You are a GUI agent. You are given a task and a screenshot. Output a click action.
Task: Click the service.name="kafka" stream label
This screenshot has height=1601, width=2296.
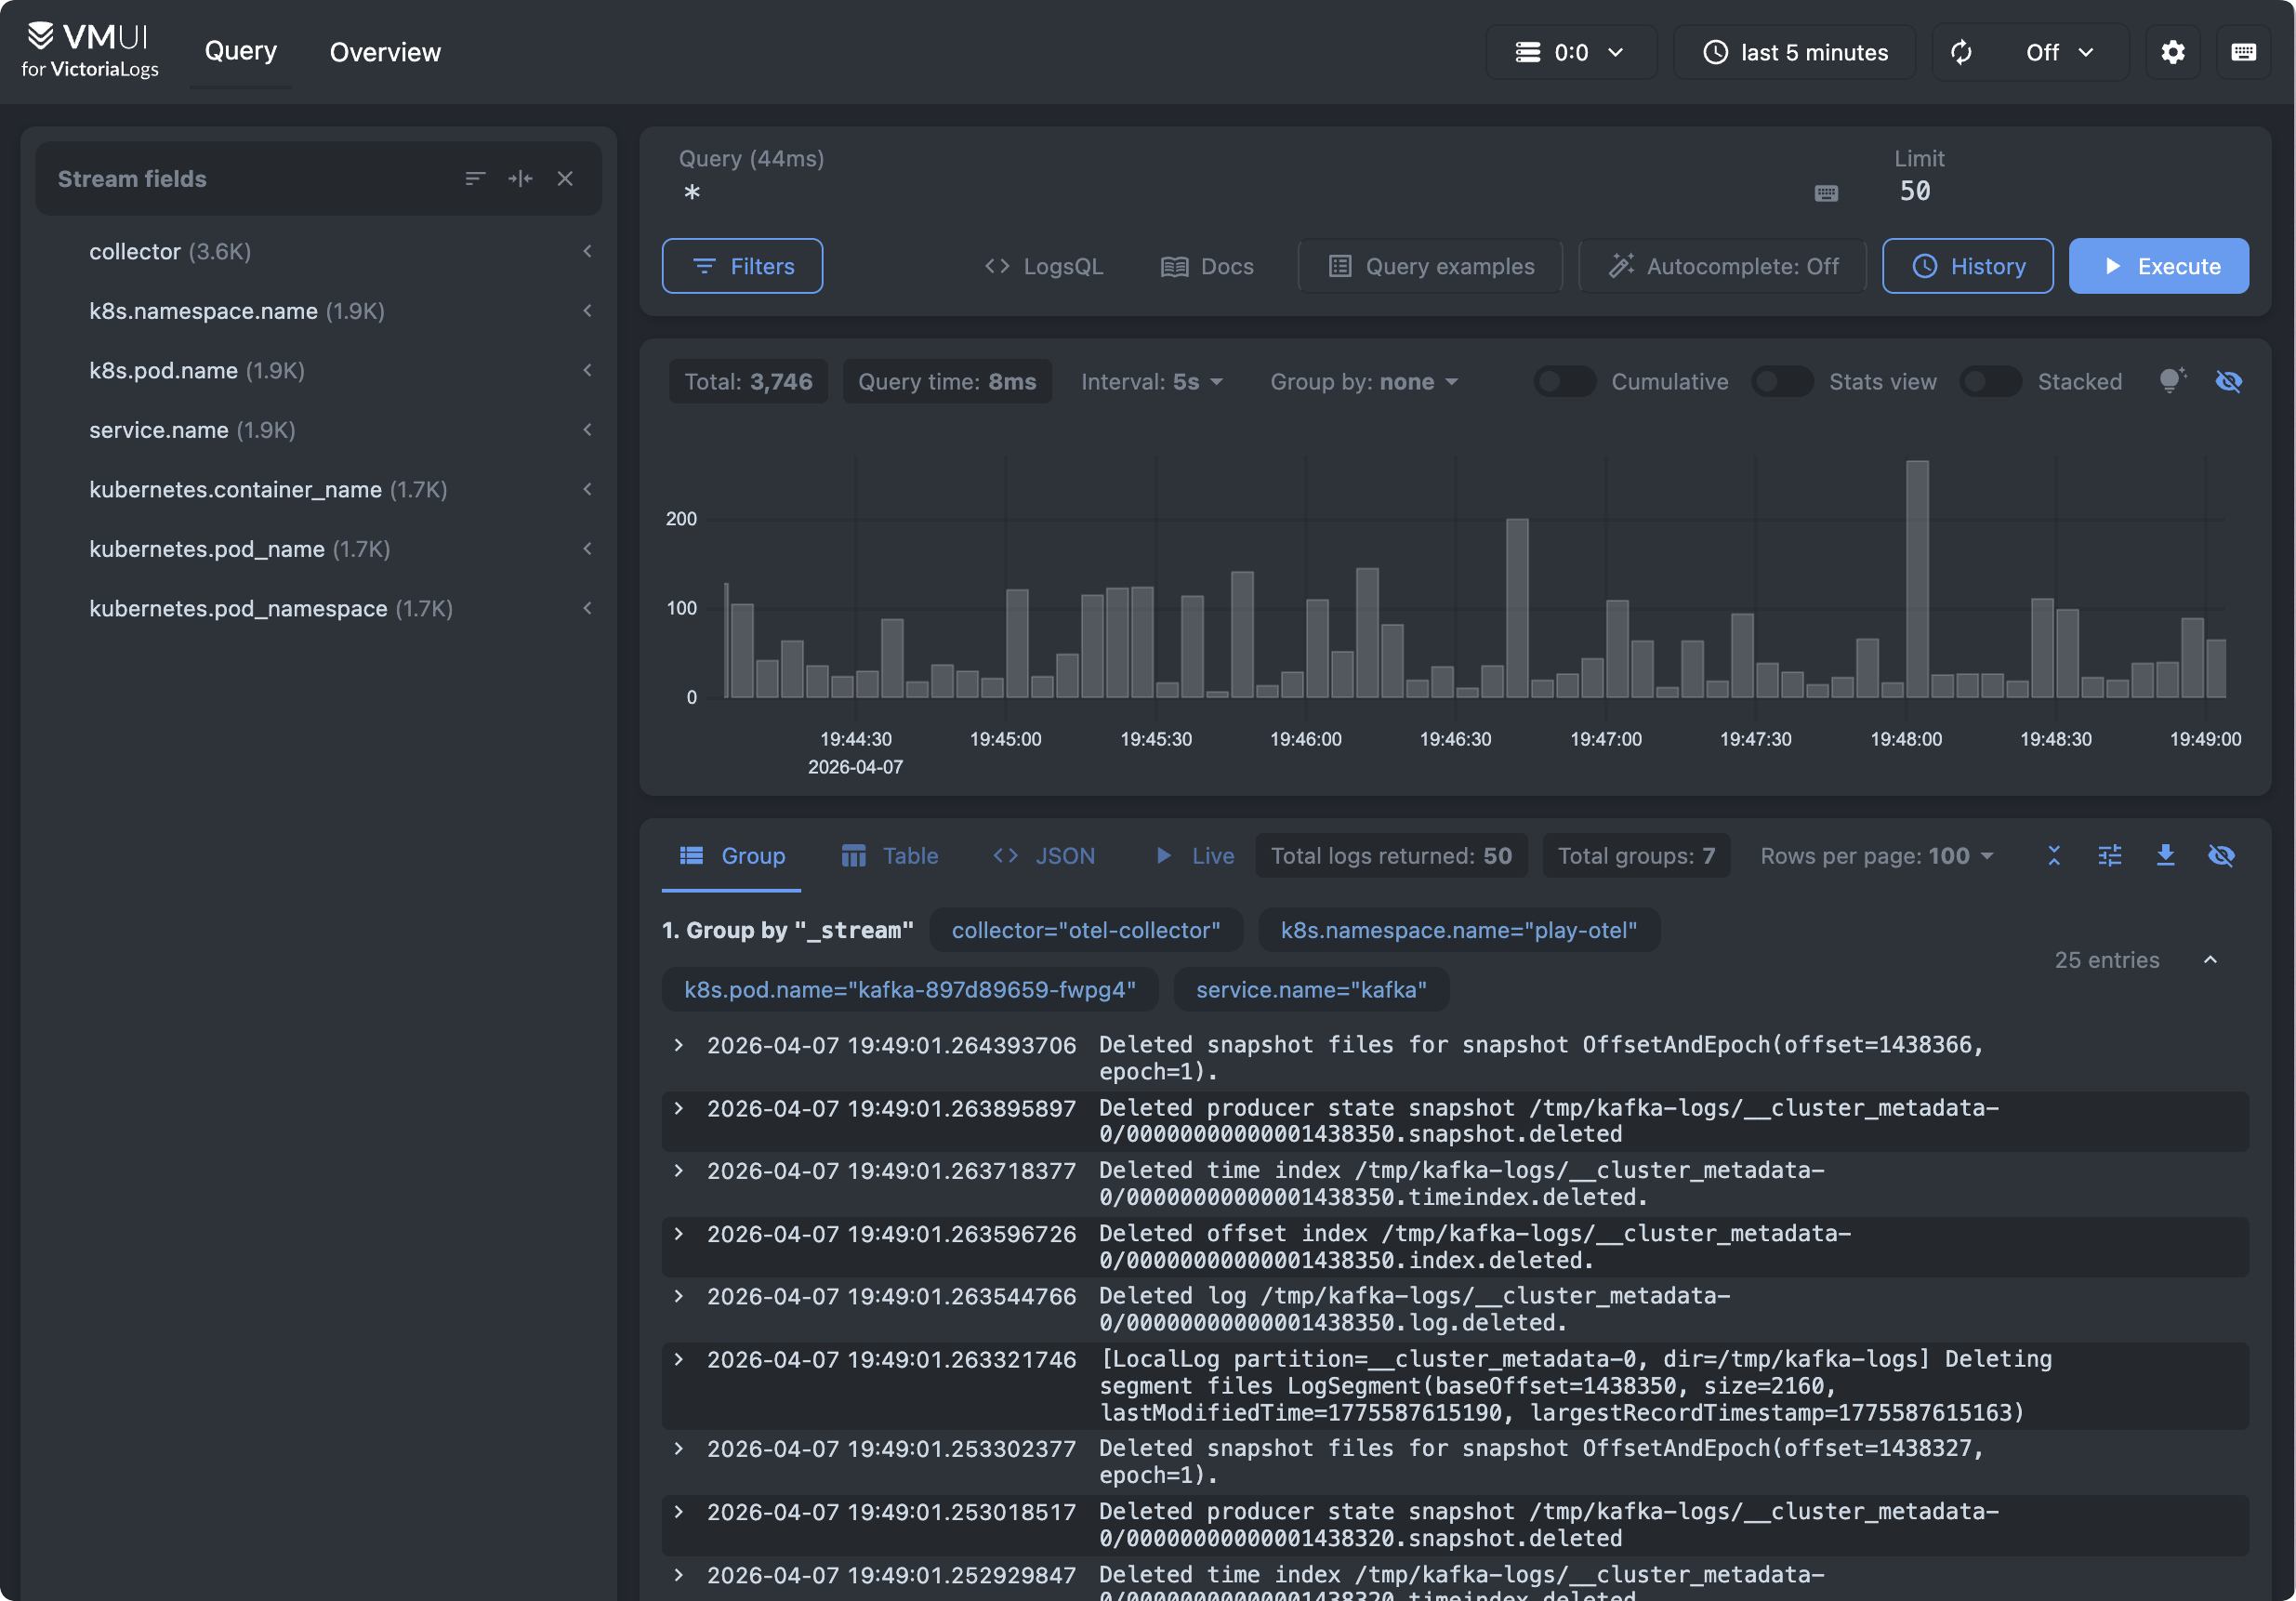tap(1311, 989)
